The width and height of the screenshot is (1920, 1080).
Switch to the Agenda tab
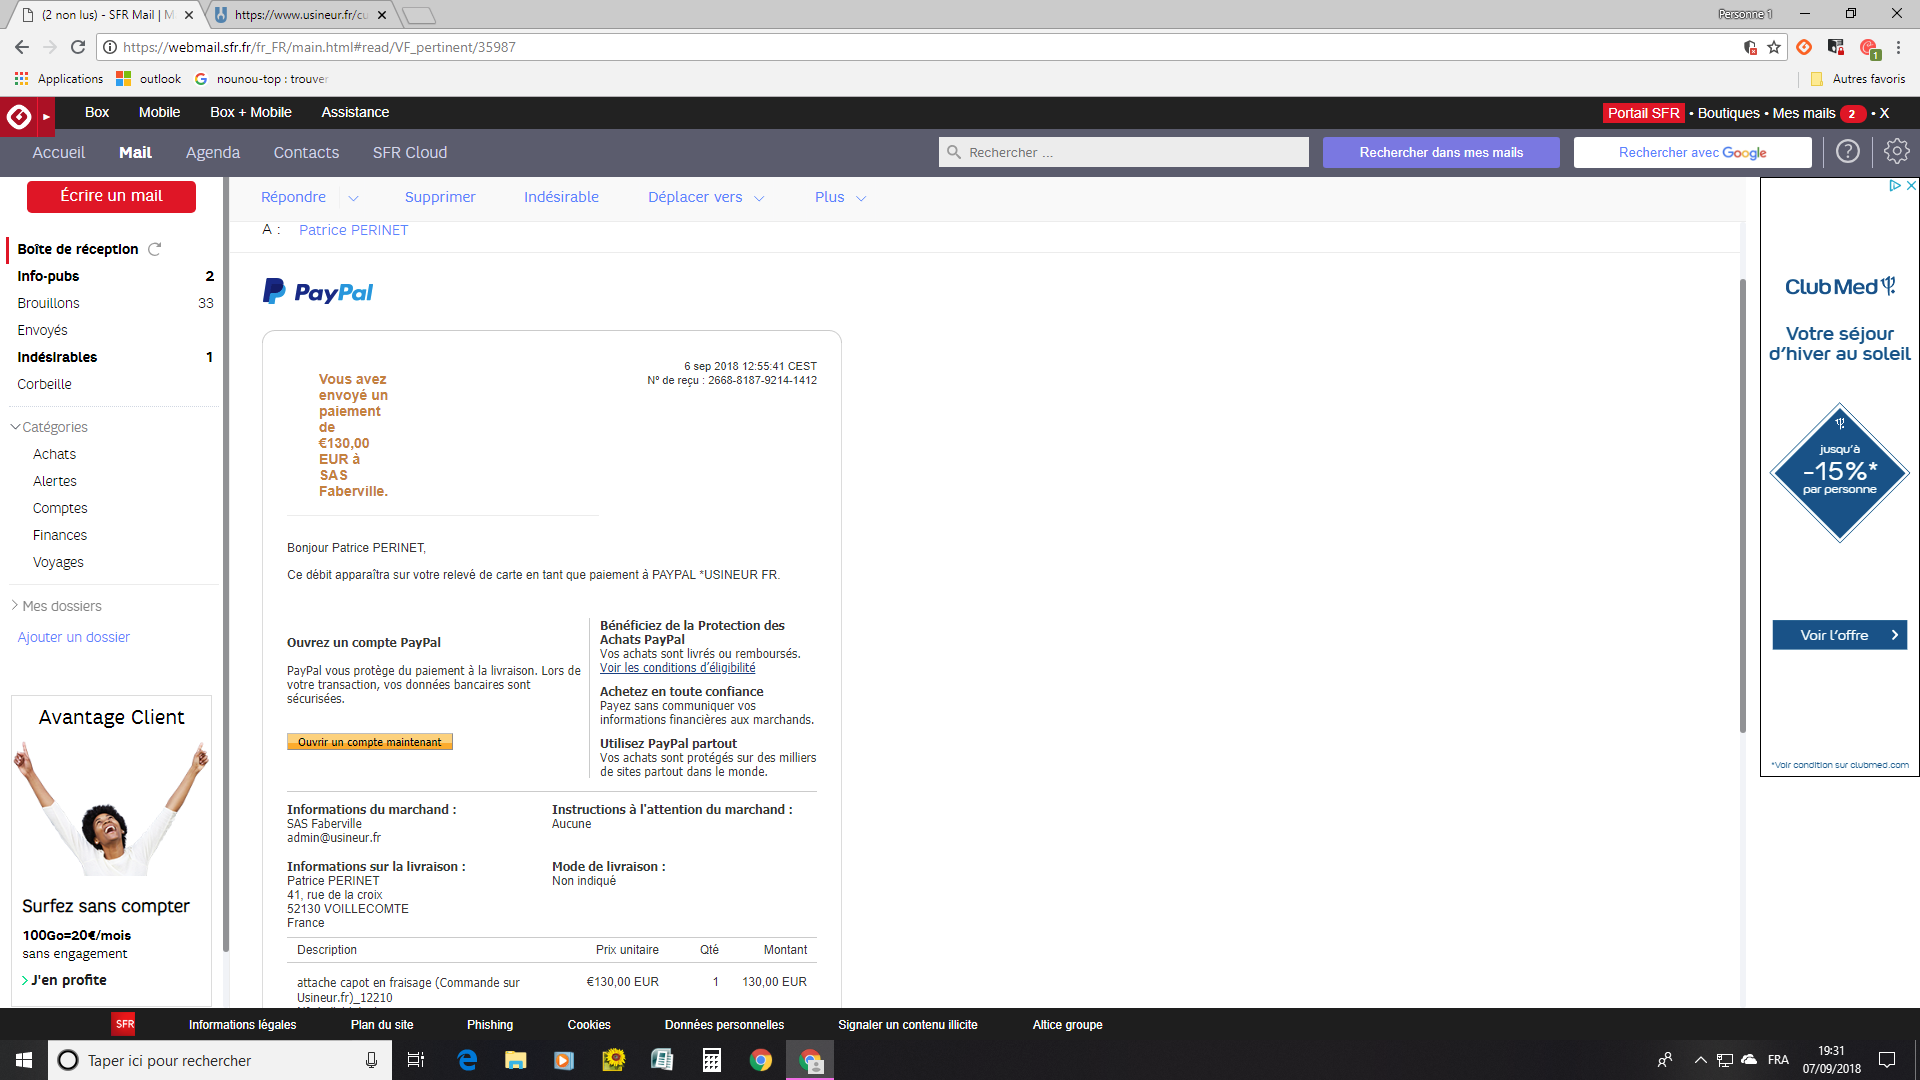click(x=213, y=152)
